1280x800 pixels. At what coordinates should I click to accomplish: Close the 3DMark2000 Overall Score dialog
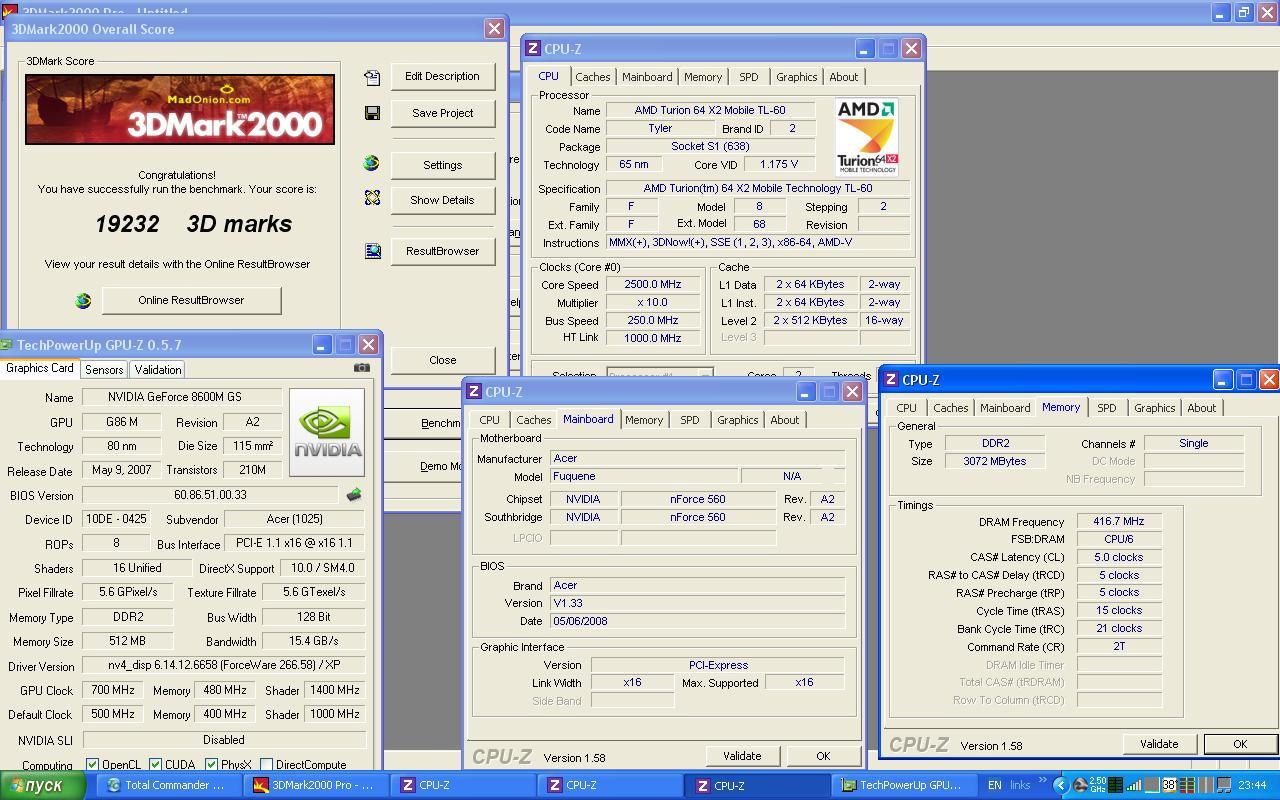click(x=442, y=360)
